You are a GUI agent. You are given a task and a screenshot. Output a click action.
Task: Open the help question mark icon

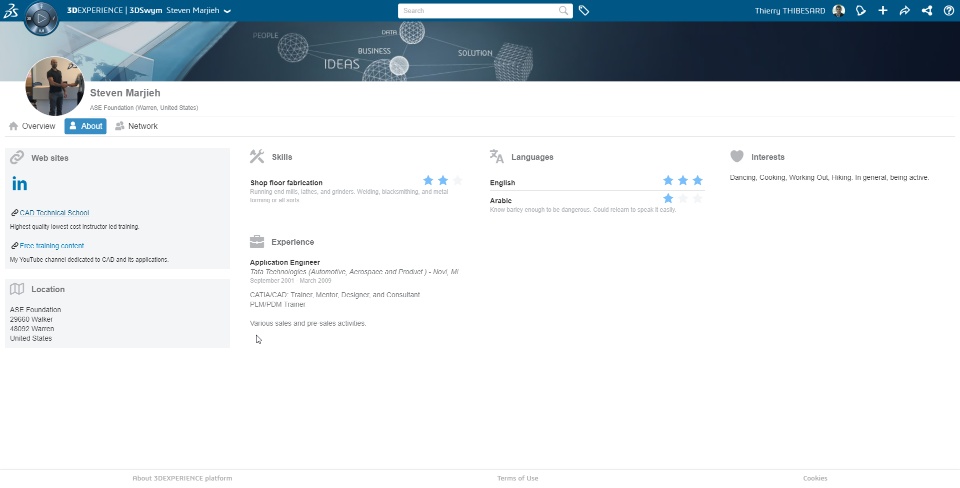click(x=948, y=10)
